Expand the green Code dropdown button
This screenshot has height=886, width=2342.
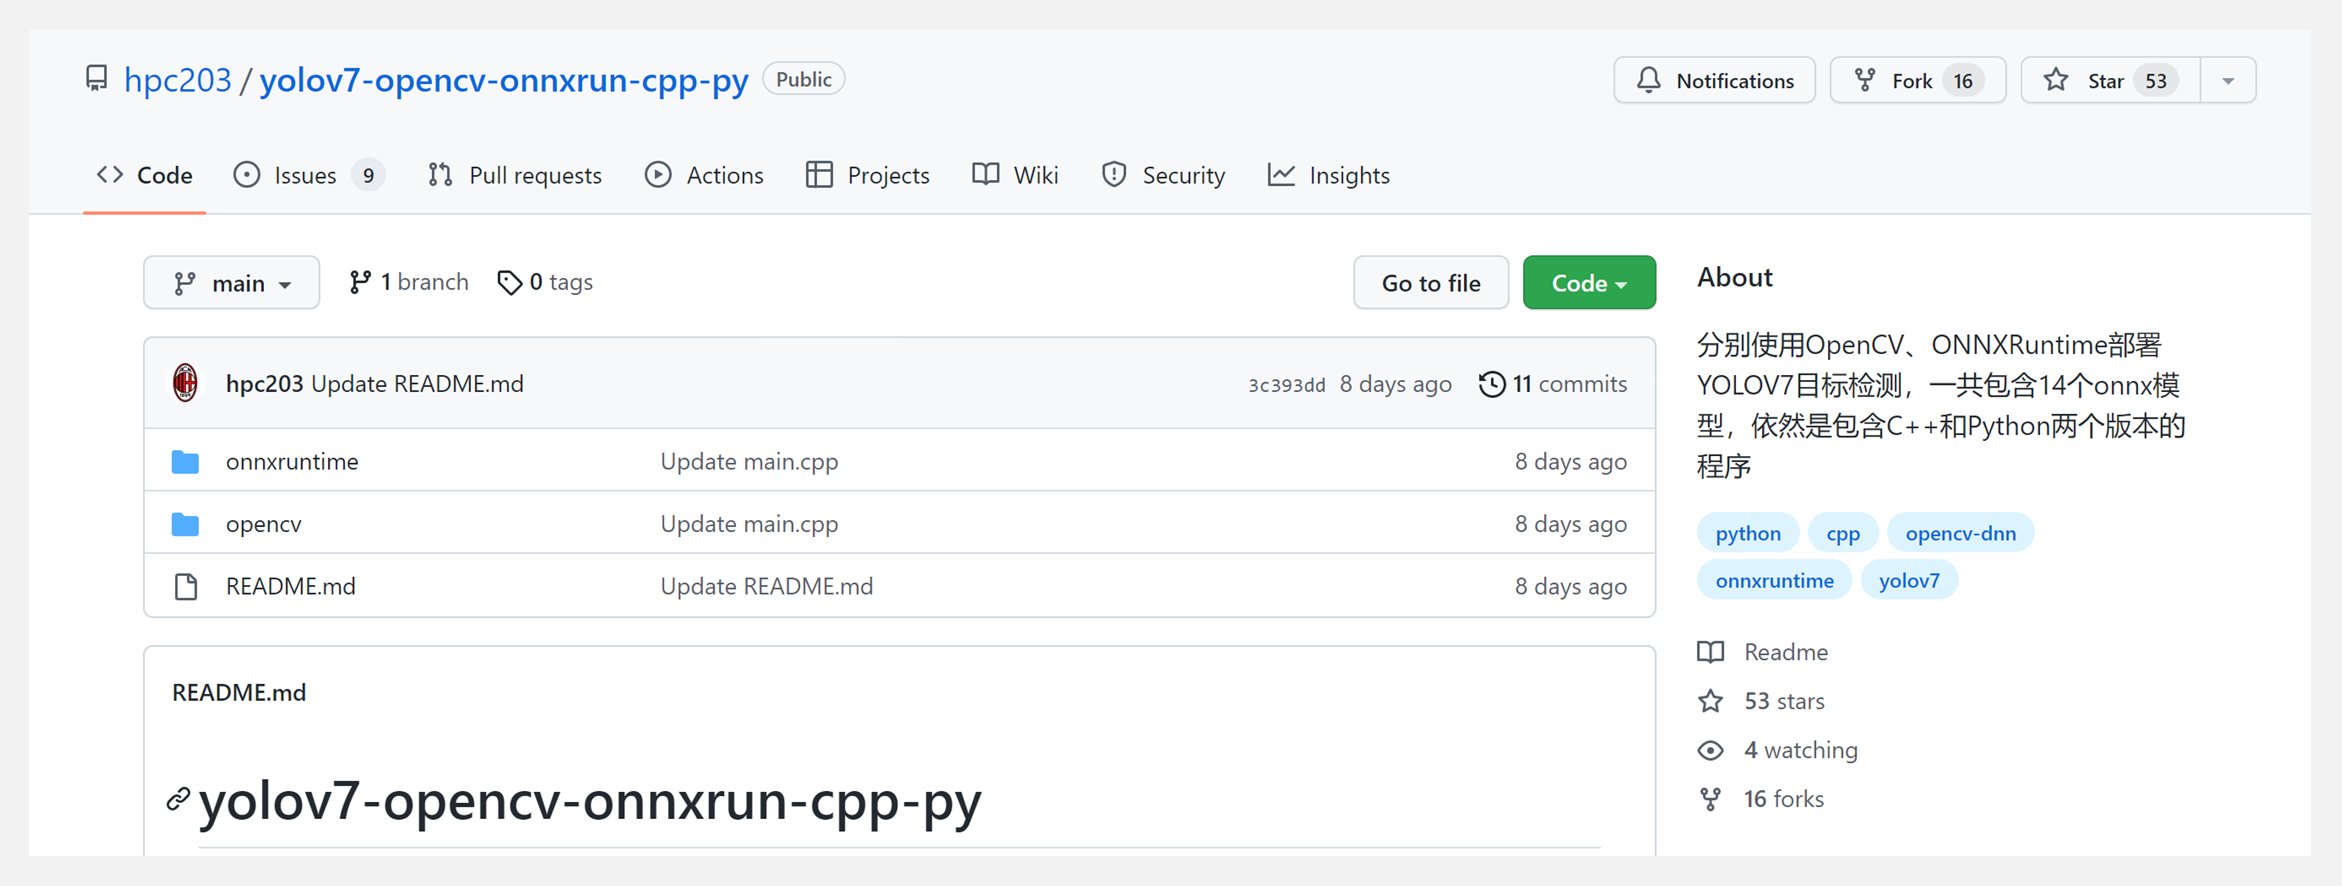[x=1588, y=283]
